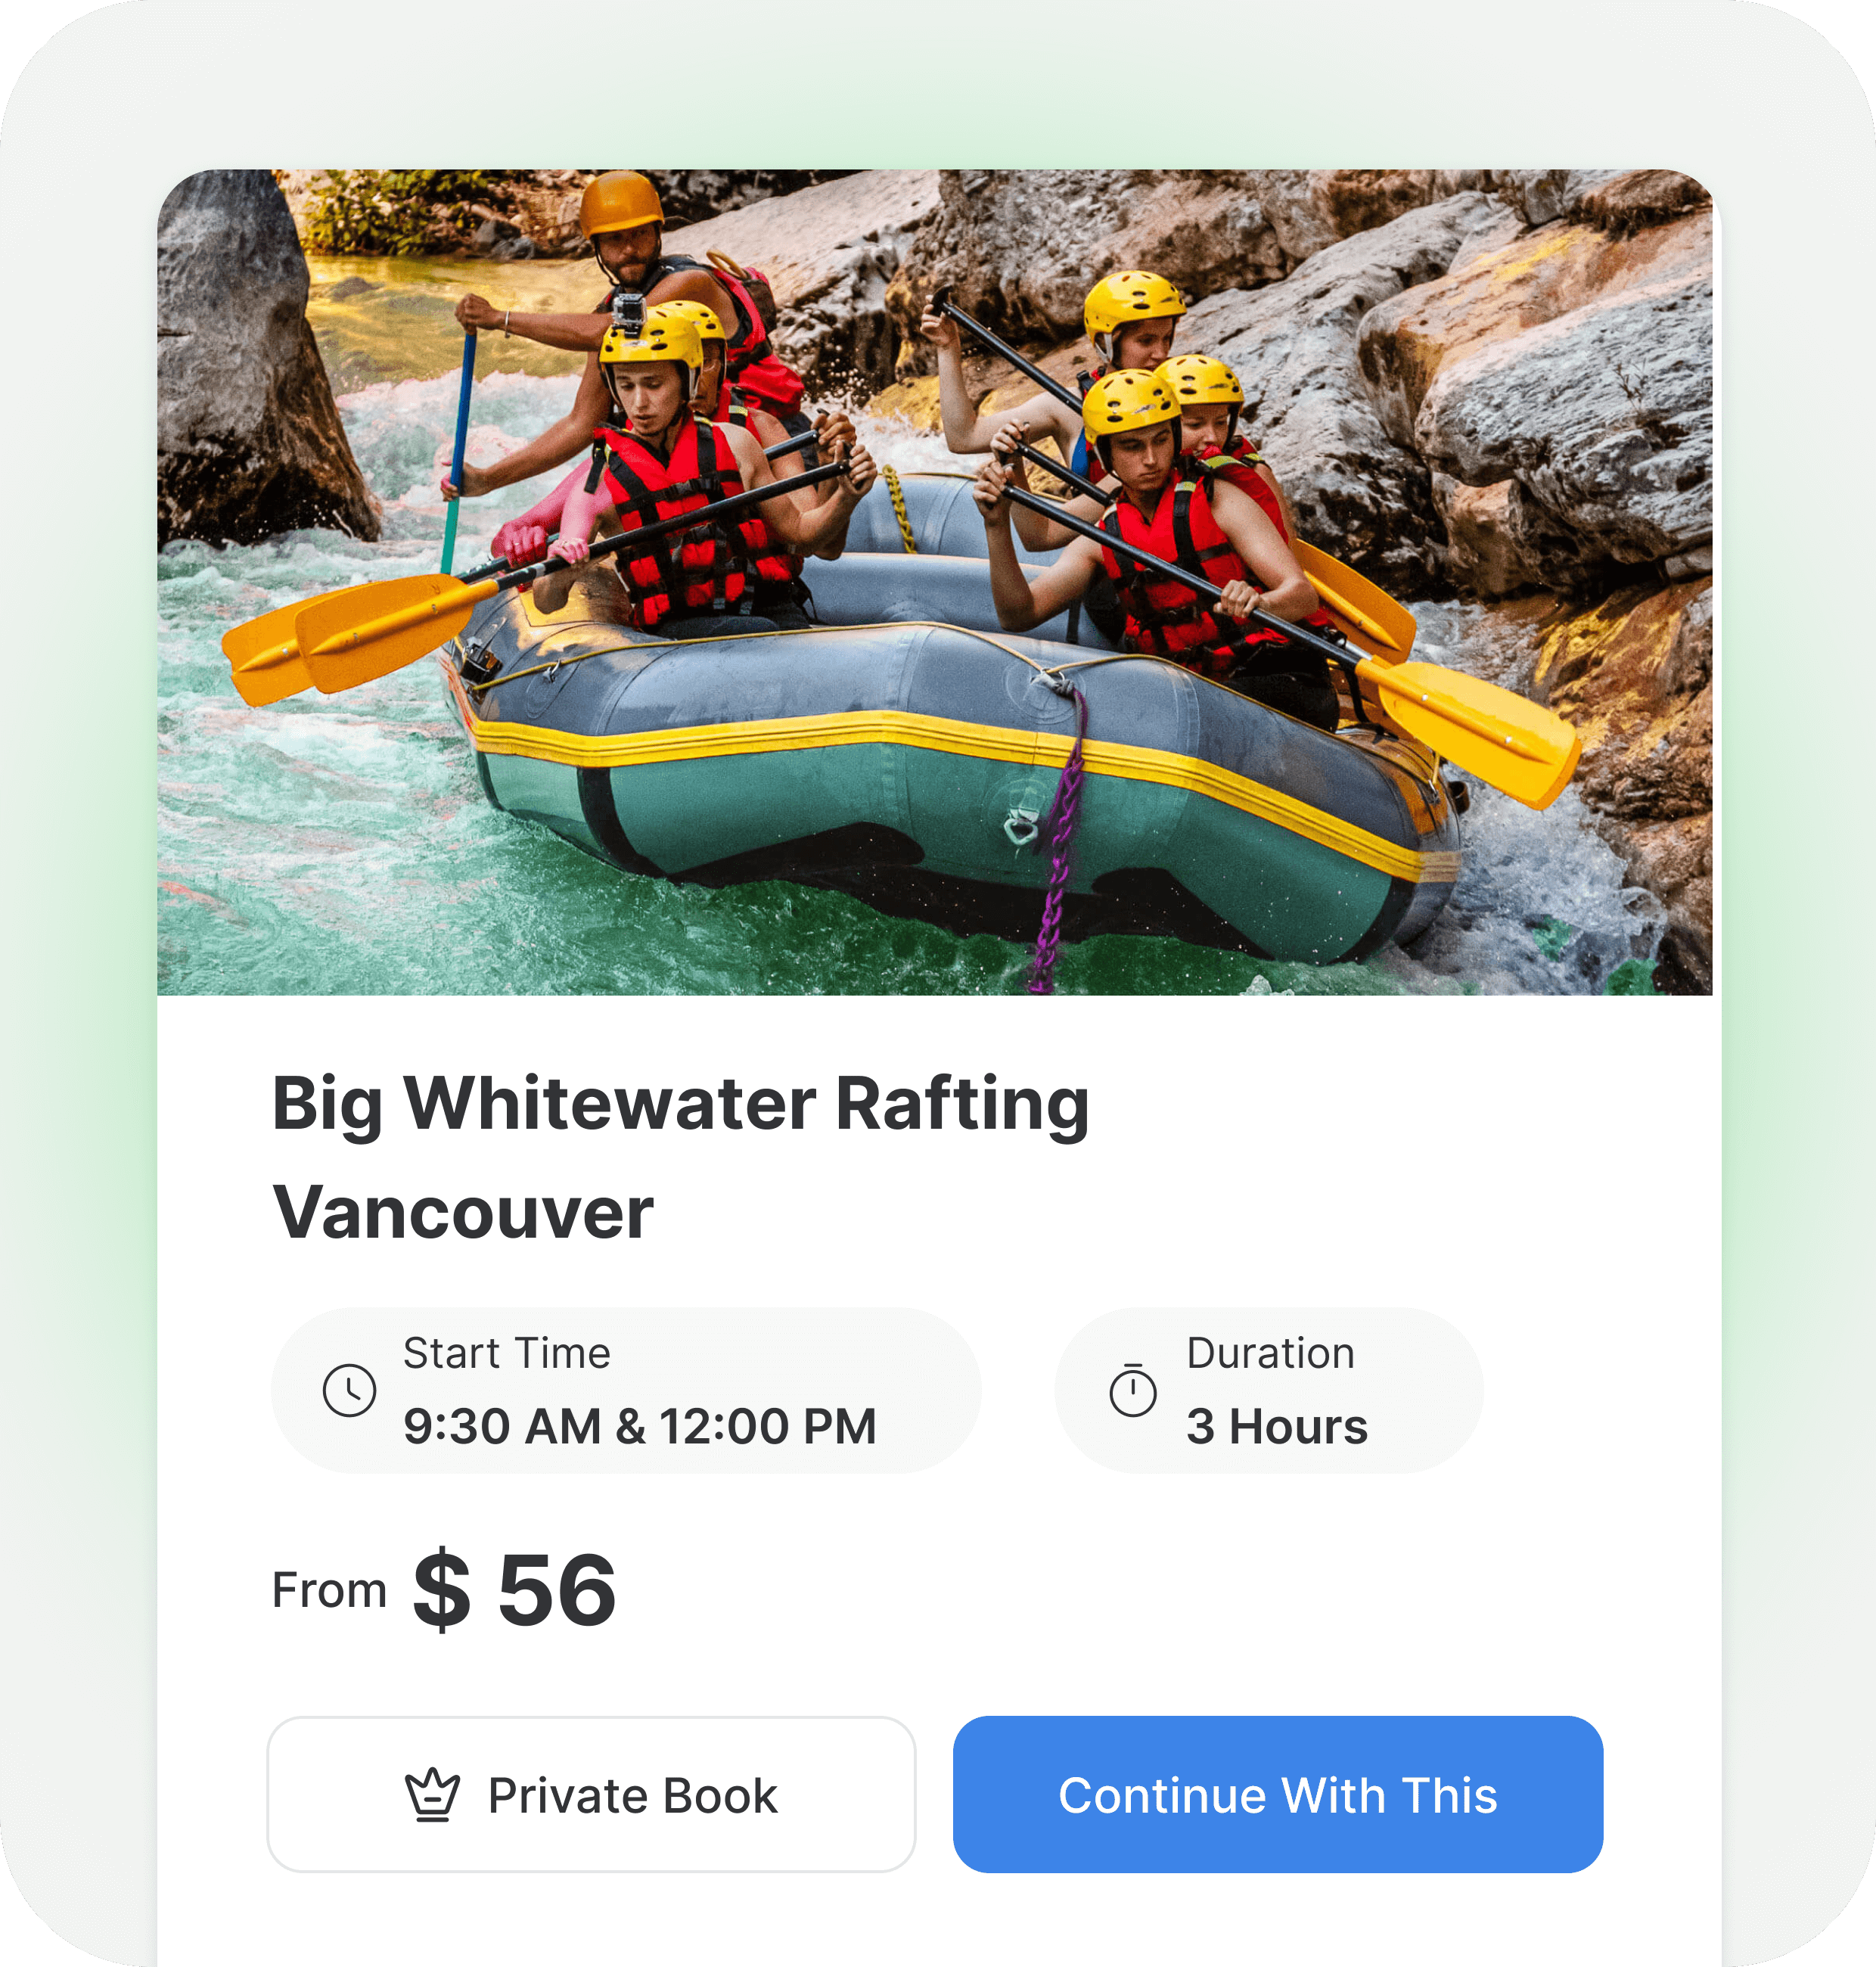Open the whitewater rafting photo
This screenshot has width=1876, height=1967.
(x=935, y=582)
